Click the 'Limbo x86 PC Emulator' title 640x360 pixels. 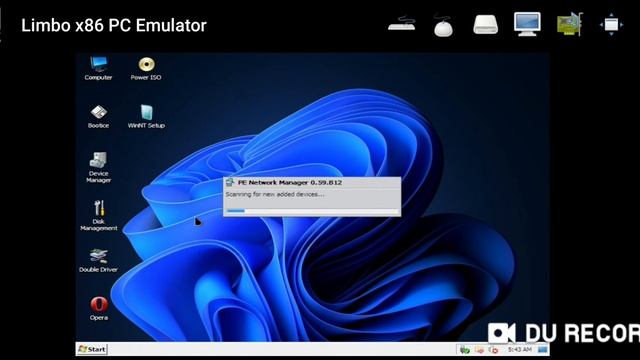[114, 25]
